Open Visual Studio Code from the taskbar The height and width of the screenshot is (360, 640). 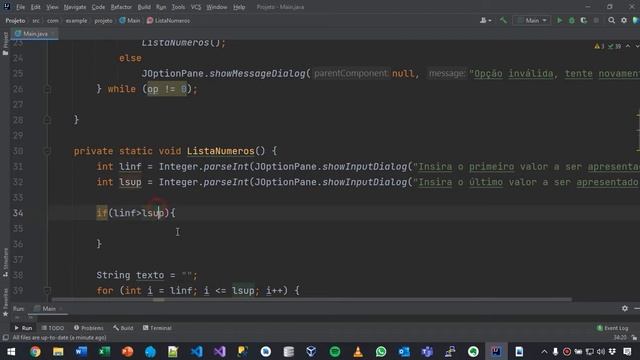[196, 351]
